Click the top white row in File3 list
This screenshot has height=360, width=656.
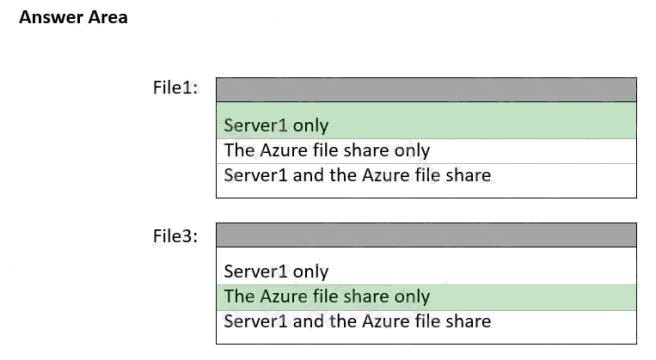[x=426, y=266]
